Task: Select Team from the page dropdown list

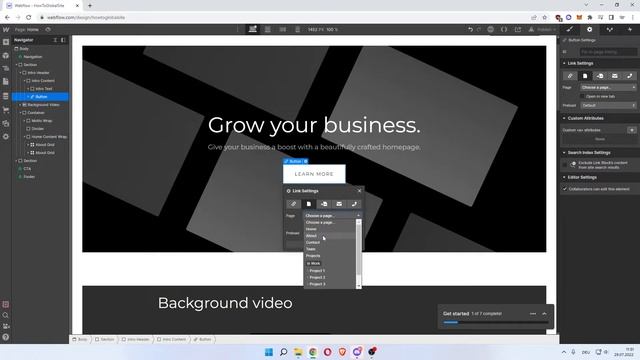Action: click(330, 249)
